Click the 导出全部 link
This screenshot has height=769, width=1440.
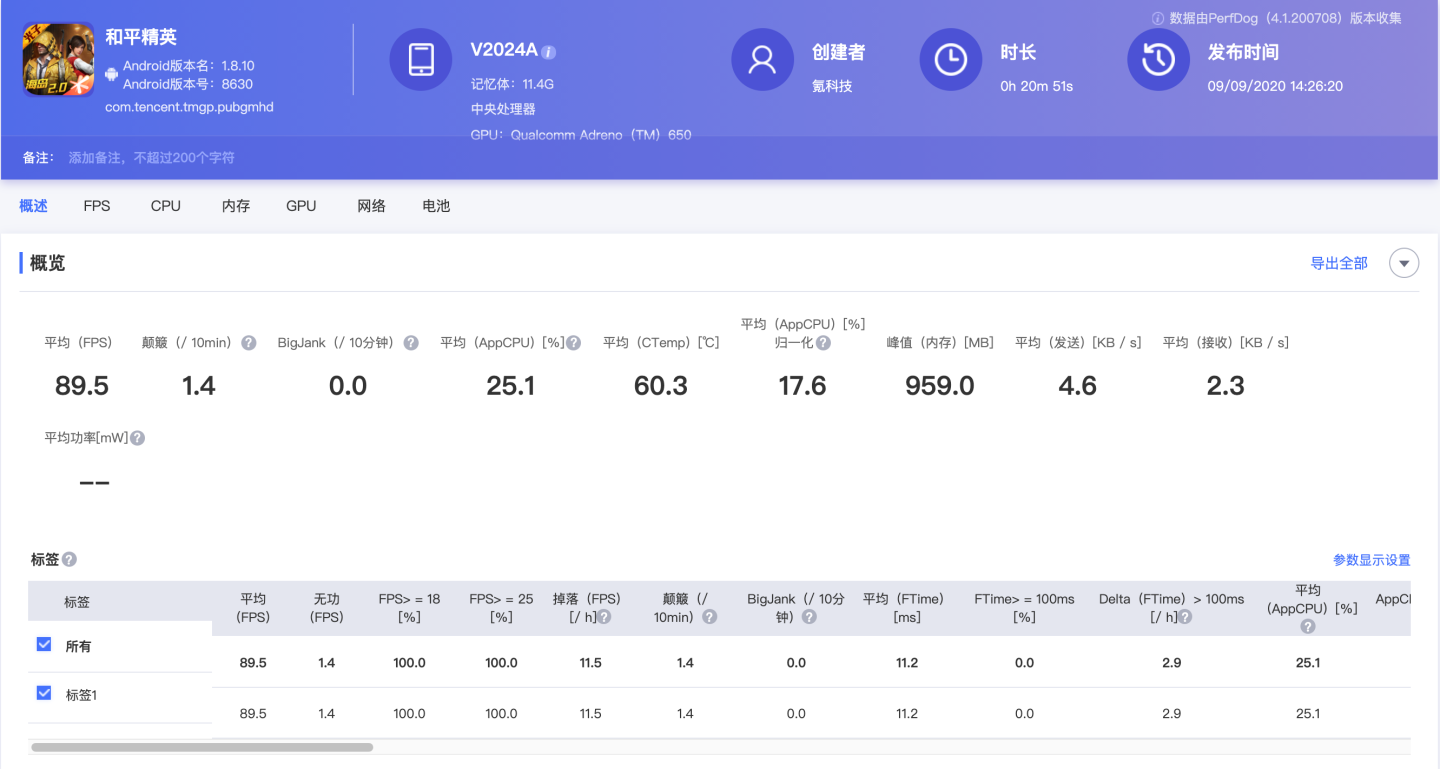[x=1339, y=263]
